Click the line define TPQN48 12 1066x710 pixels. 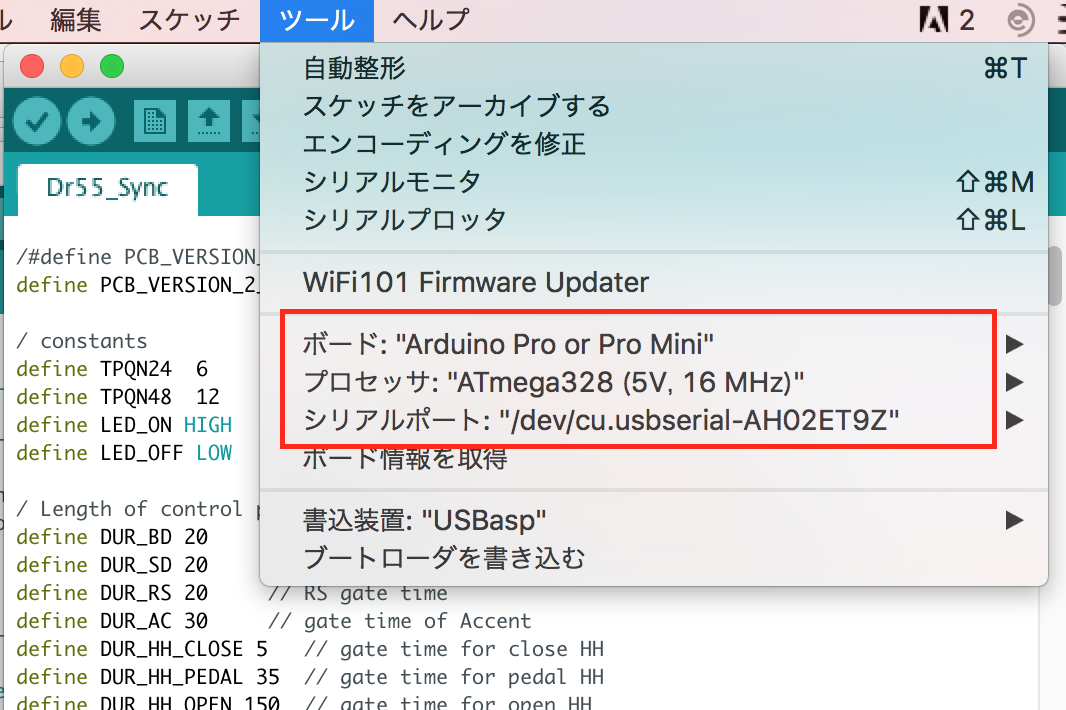point(118,397)
